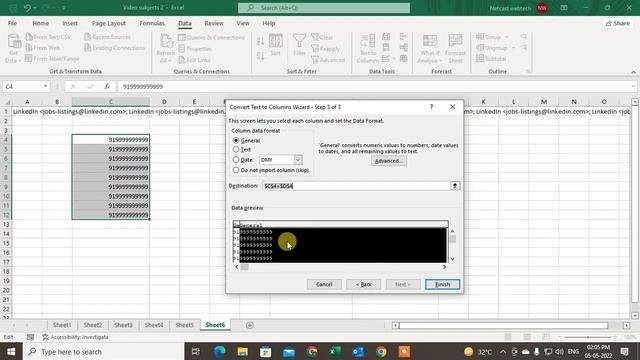Image resolution: width=640 pixels, height=360 pixels.
Task: Switch to the Sheet1 tab
Action: coord(62,325)
